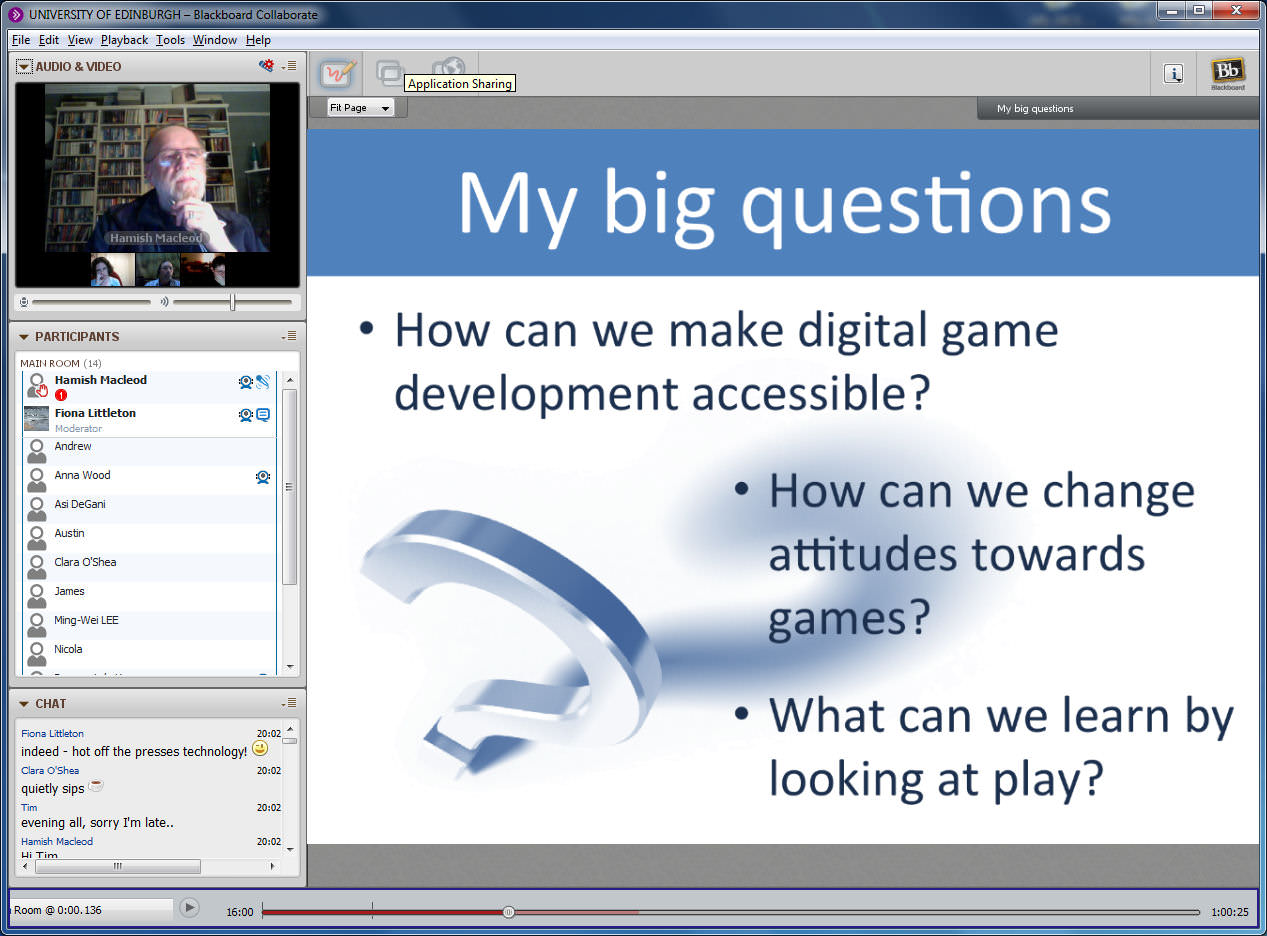Open the Tools menu
The image size is (1267, 936).
tap(170, 40)
